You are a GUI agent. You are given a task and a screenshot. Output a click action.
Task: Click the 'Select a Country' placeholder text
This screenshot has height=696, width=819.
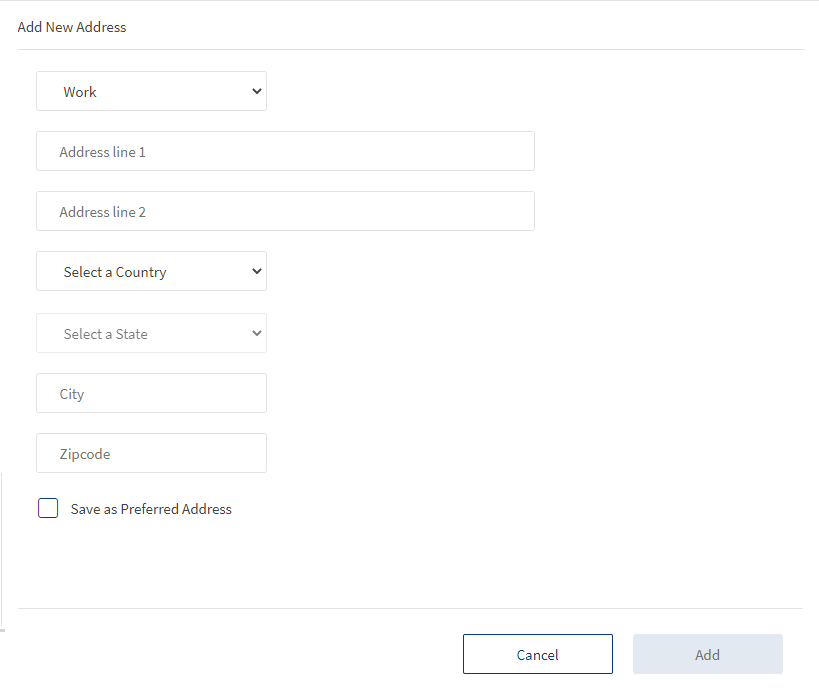click(x=114, y=272)
